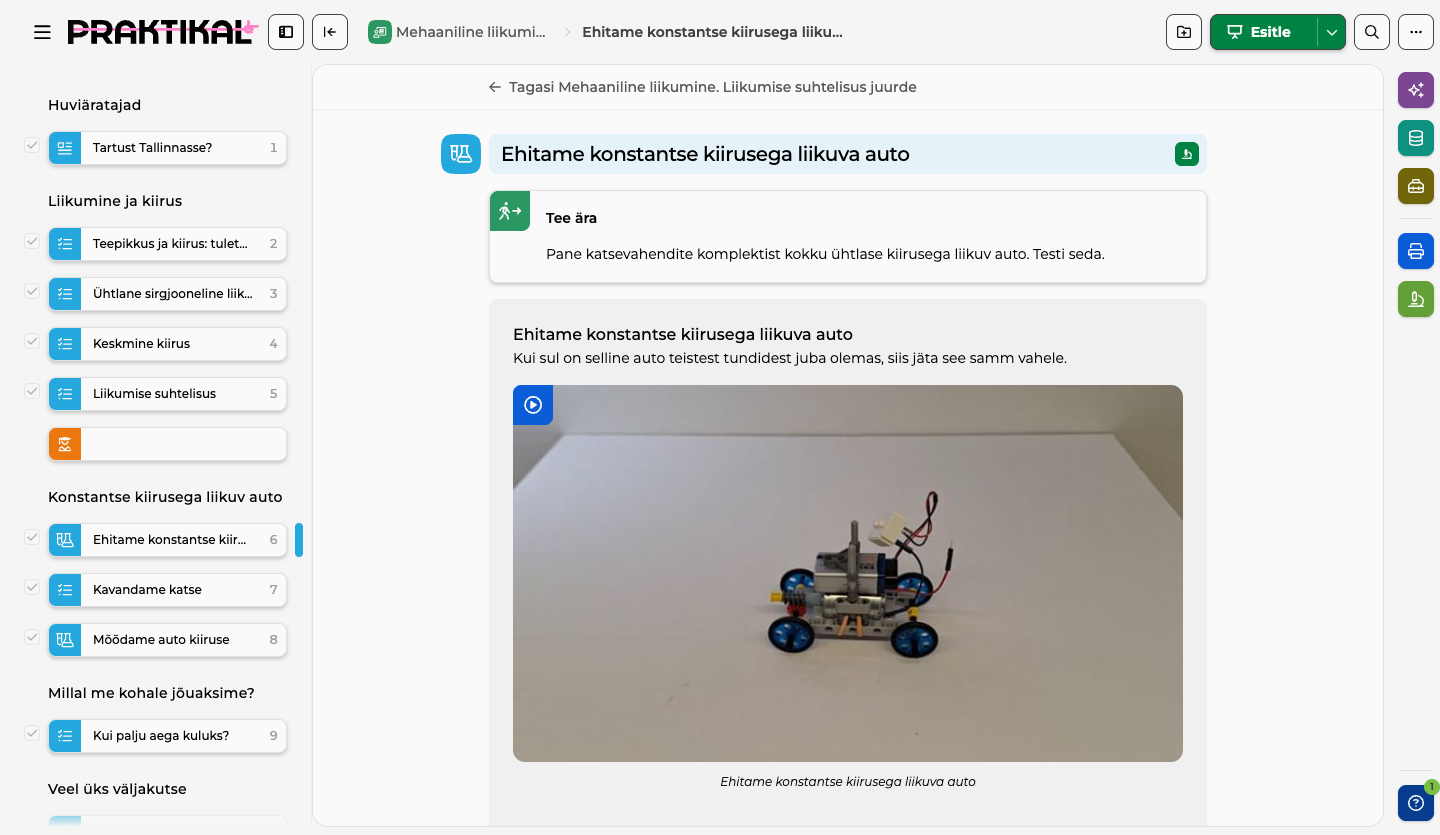This screenshot has height=835, width=1440.
Task: Open the toy car video thumbnail
Action: tap(848, 574)
